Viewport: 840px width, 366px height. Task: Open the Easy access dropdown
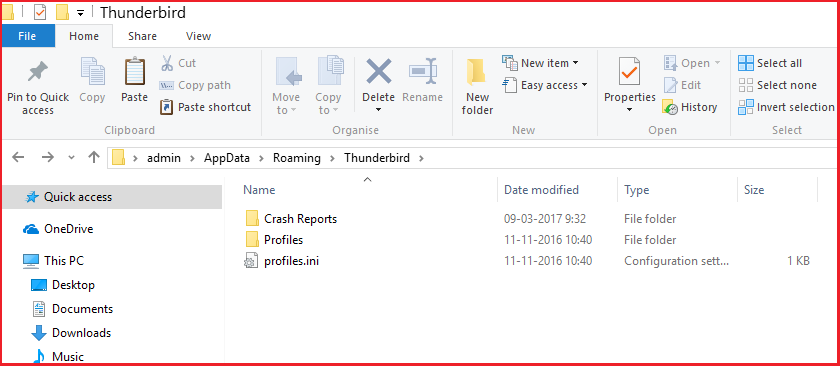(545, 85)
